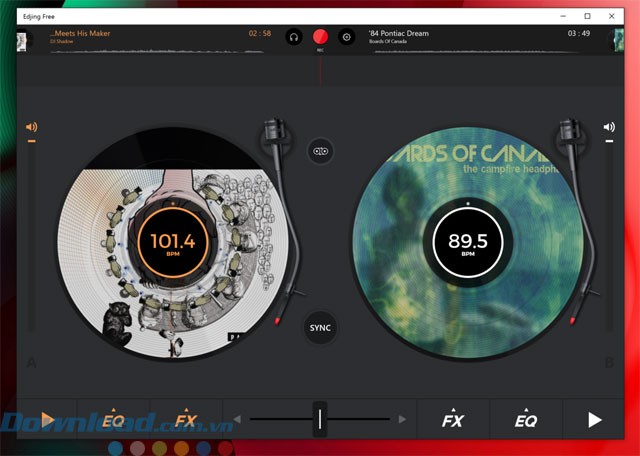Image resolution: width=640 pixels, height=456 pixels.
Task: Click the crossfader left arrow
Action: [x=237, y=419]
